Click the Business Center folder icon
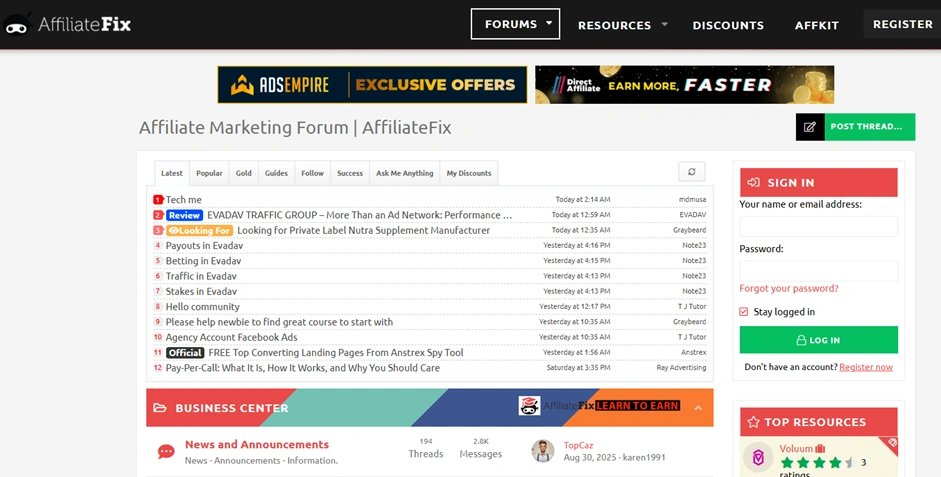This screenshot has width=941, height=477. pyautogui.click(x=161, y=408)
